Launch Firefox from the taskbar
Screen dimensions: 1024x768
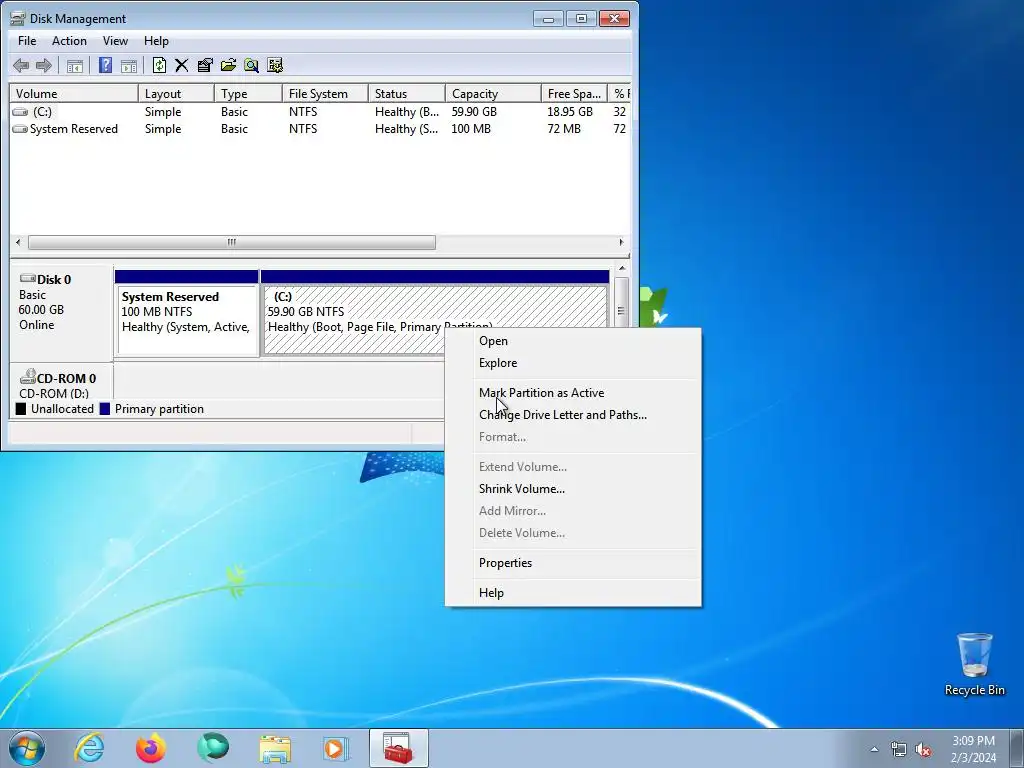[151, 748]
